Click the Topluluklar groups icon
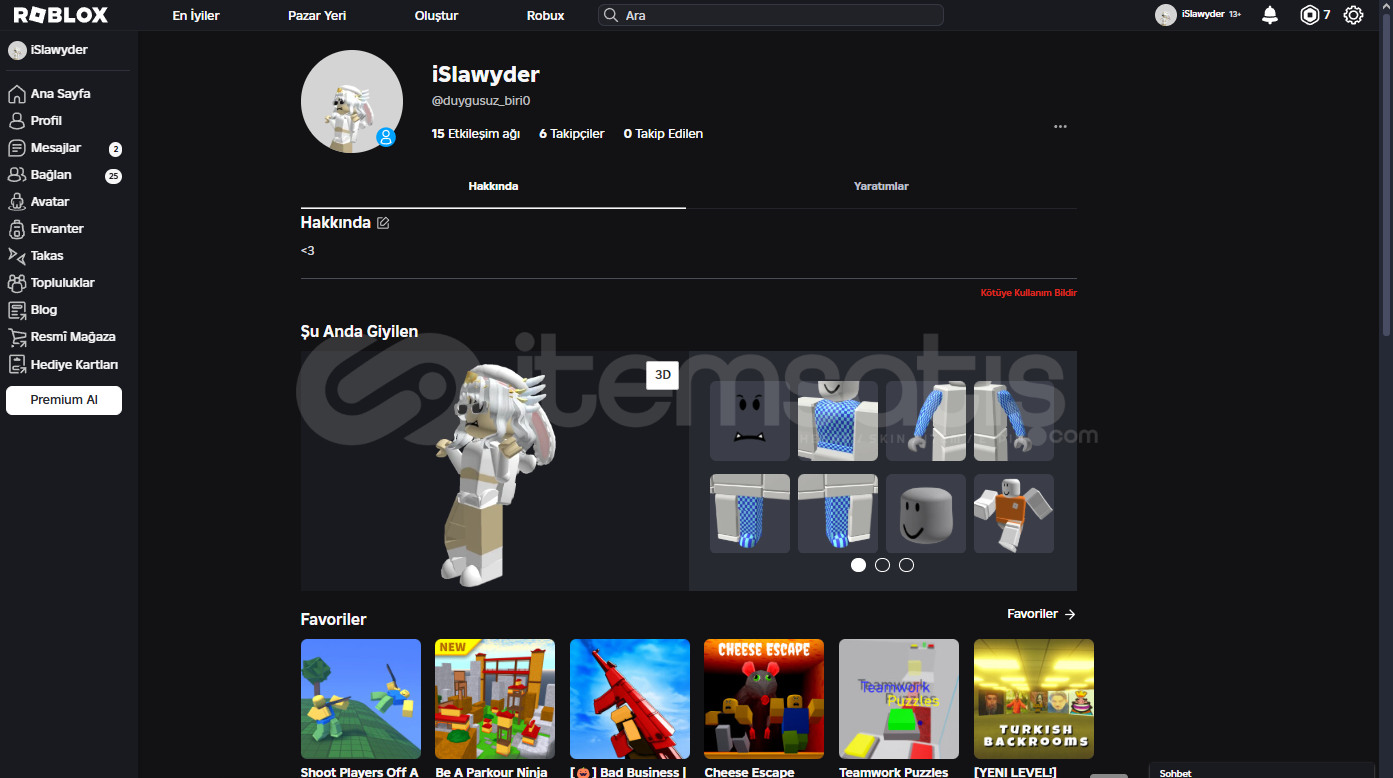The height and width of the screenshot is (778, 1393). click(16, 283)
